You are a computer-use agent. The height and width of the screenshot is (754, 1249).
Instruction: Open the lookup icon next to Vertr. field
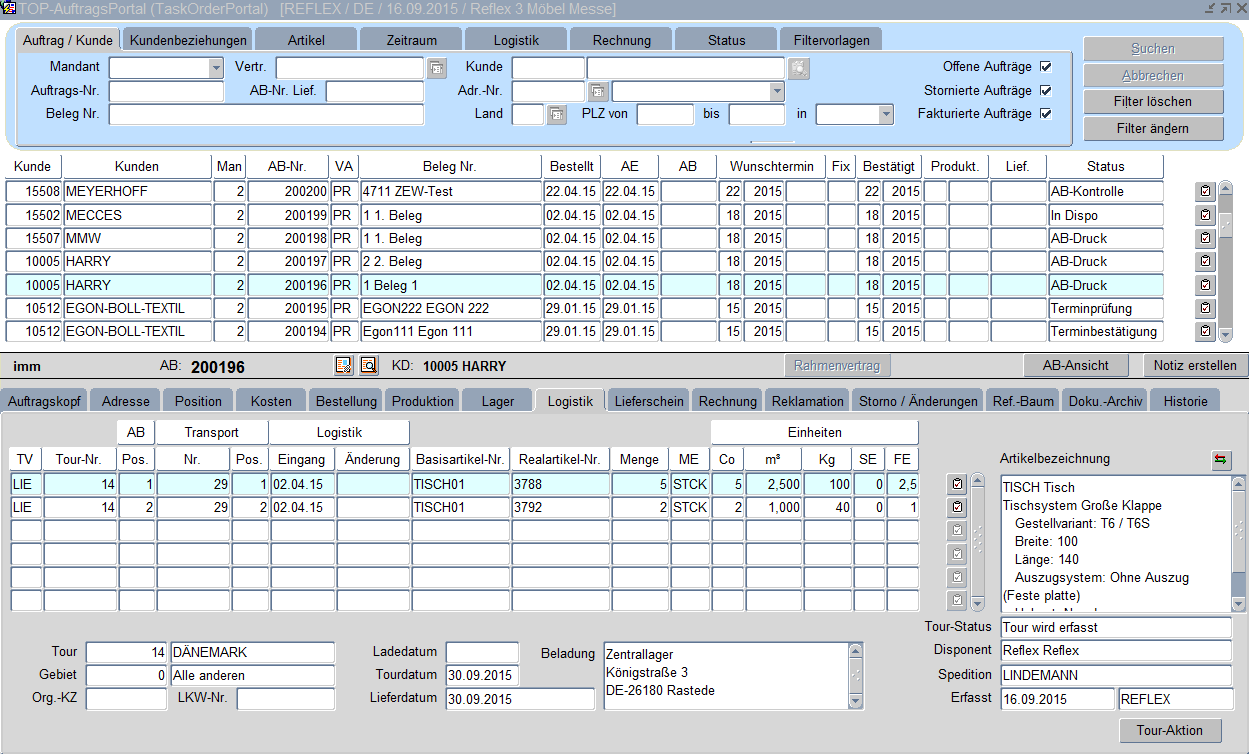(x=436, y=68)
